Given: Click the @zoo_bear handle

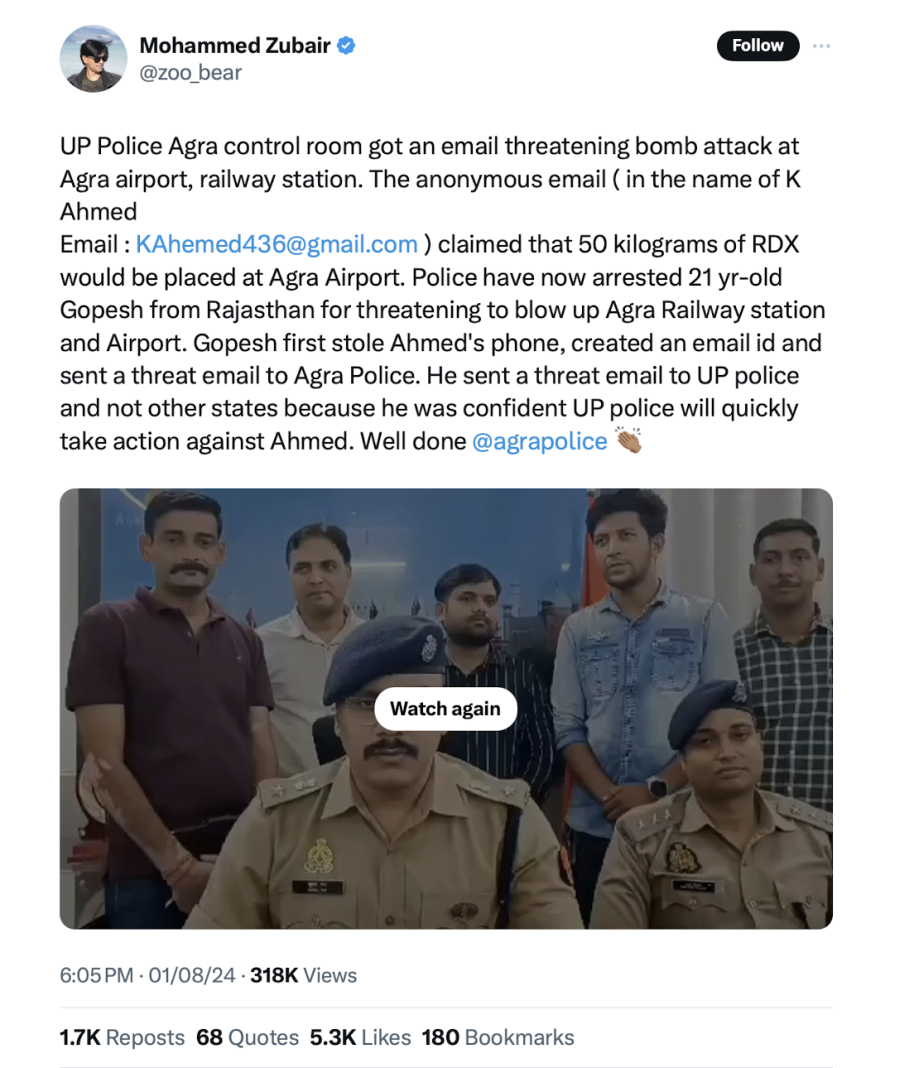Looking at the screenshot, I should pyautogui.click(x=190, y=72).
